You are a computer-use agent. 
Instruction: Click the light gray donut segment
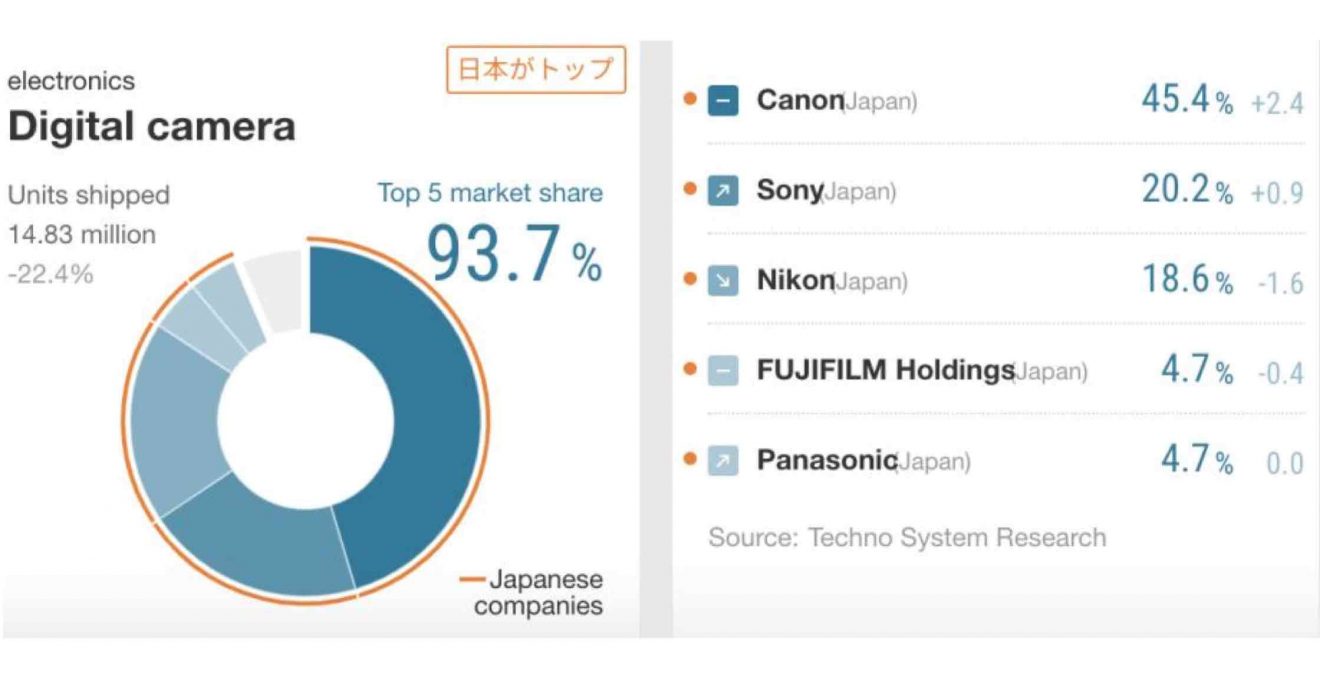click(x=277, y=288)
